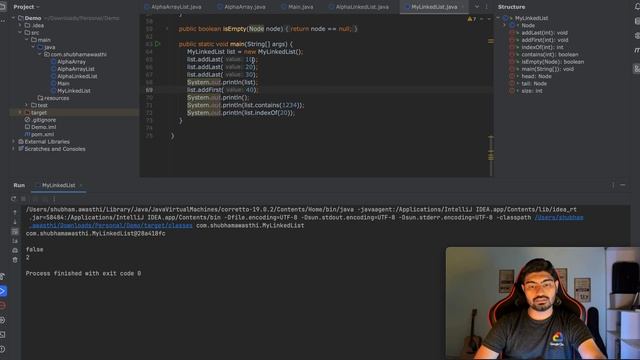Screen dimensions: 640x360
Task: Open the Project view dropdown header
Action: pos(27,7)
